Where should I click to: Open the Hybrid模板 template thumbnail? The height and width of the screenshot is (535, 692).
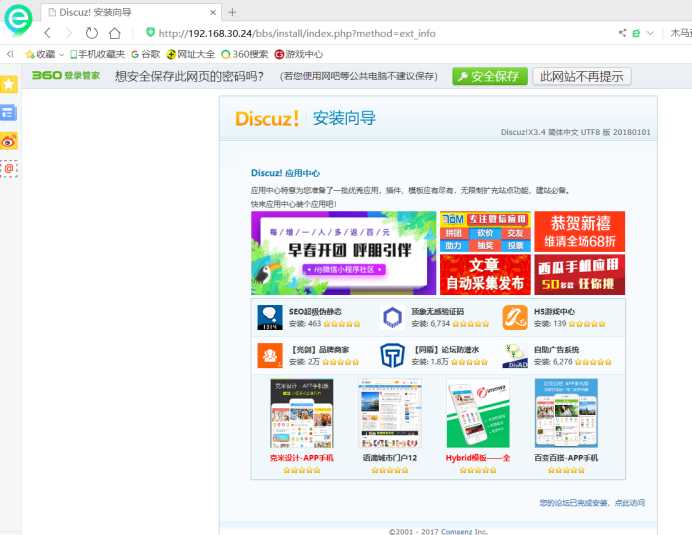click(x=478, y=413)
